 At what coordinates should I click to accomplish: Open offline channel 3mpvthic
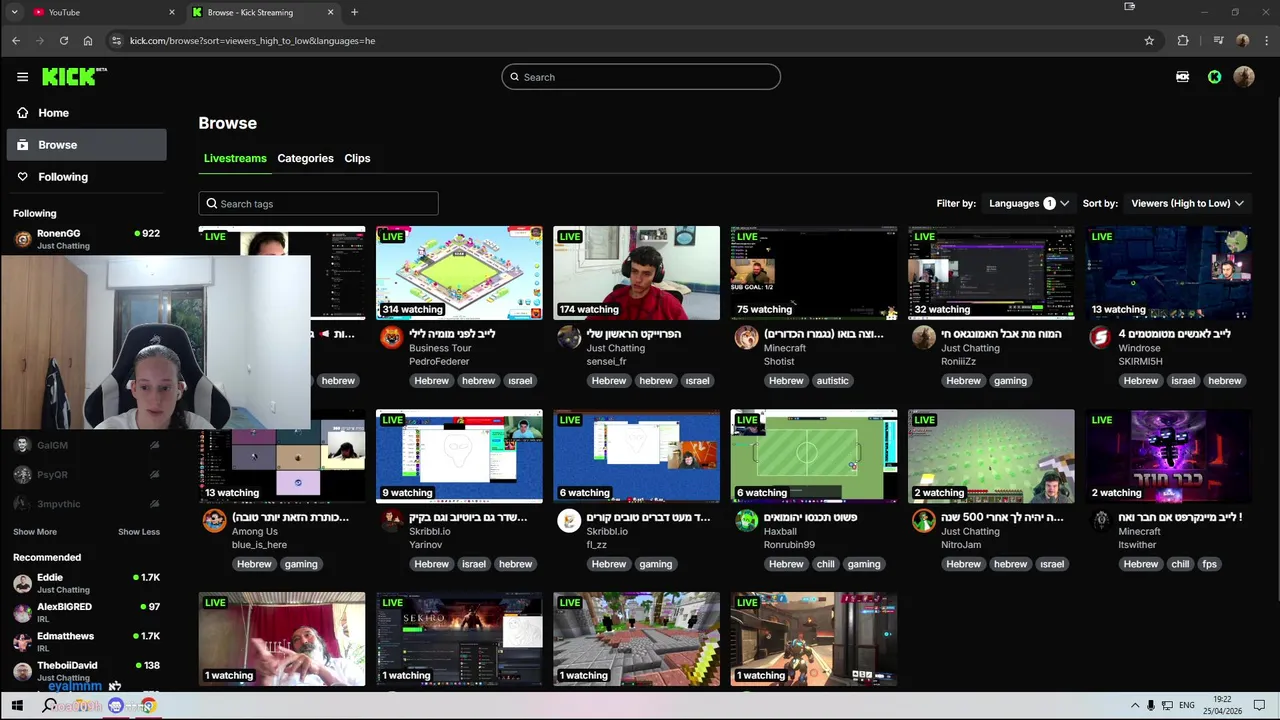87,504
